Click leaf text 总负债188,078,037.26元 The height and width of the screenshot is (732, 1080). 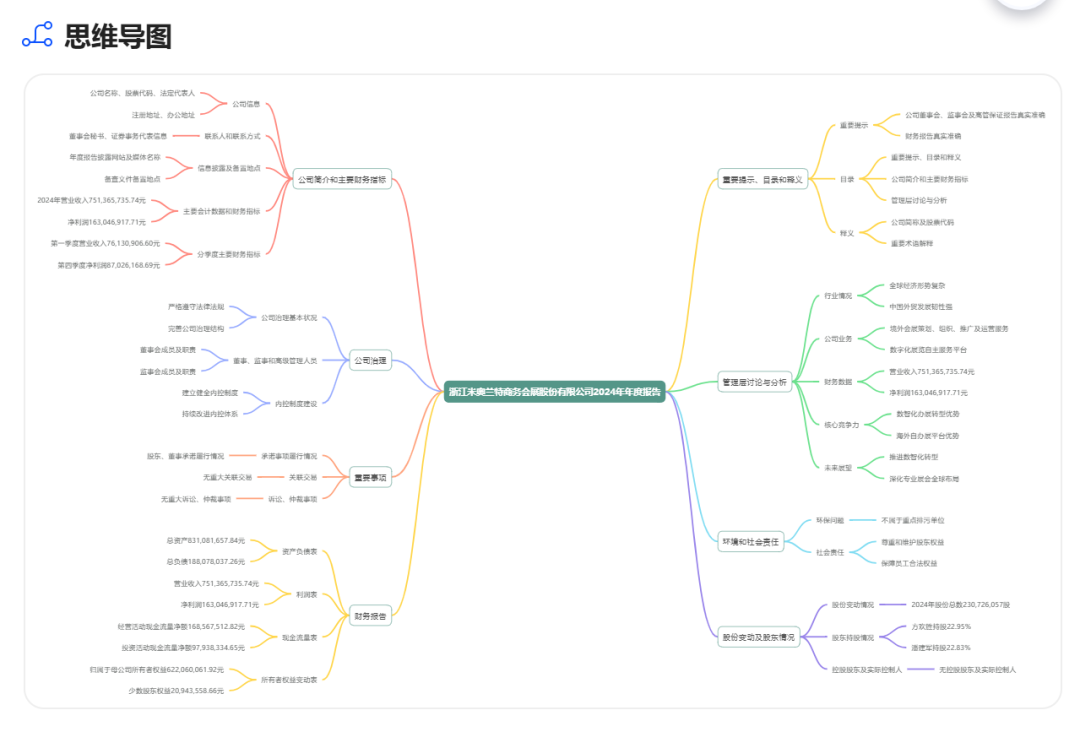click(x=206, y=562)
